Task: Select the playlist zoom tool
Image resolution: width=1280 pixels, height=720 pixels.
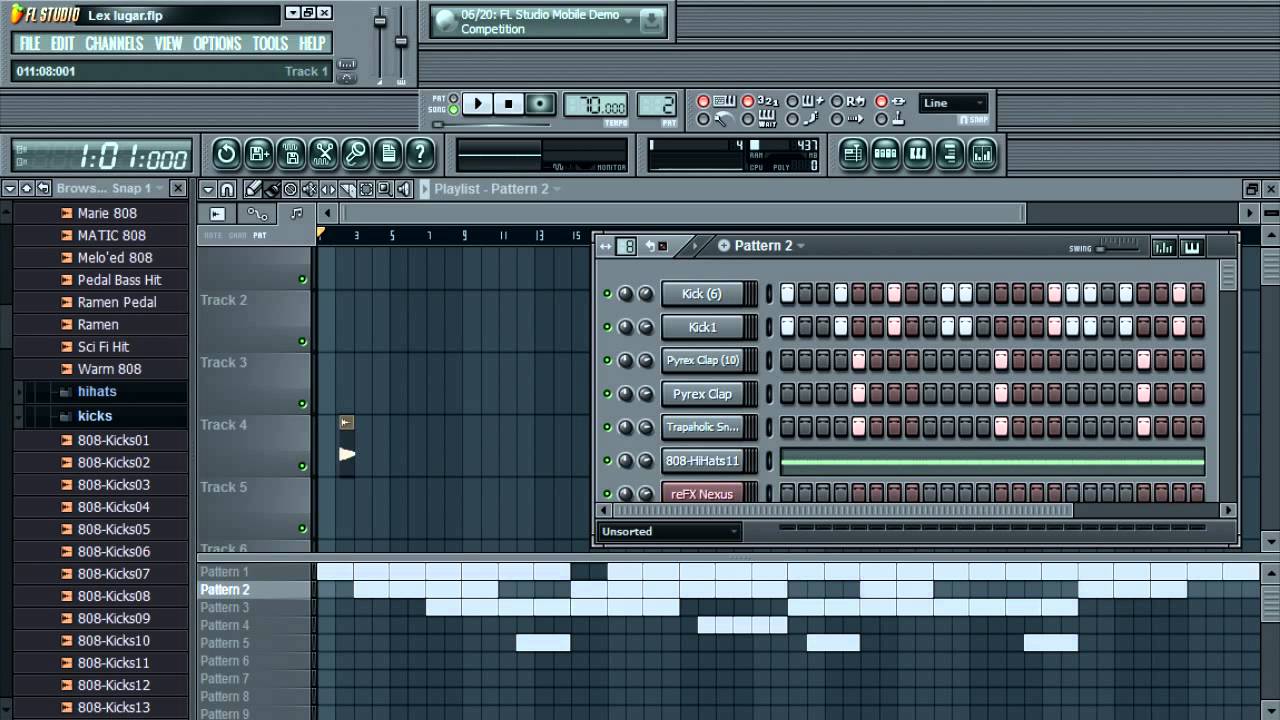Action: point(385,188)
